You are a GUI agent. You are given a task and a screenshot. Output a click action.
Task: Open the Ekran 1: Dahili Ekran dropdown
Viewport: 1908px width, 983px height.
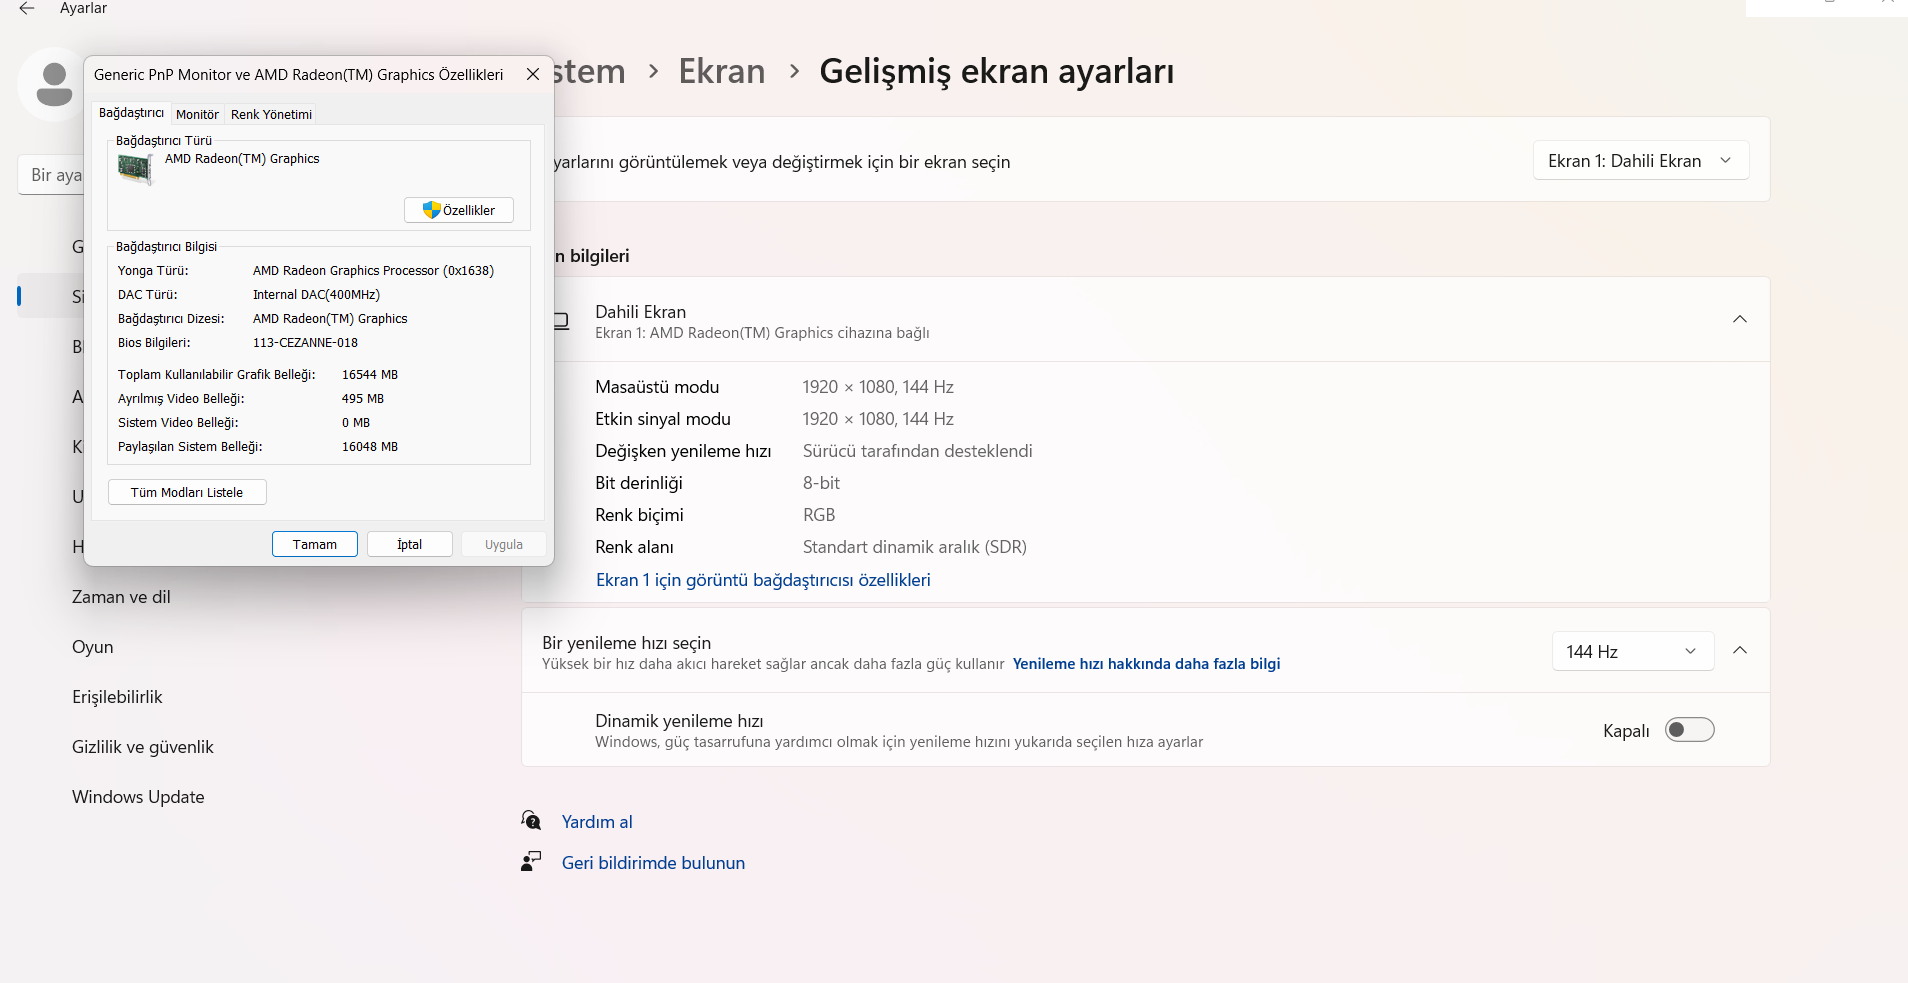tap(1640, 161)
